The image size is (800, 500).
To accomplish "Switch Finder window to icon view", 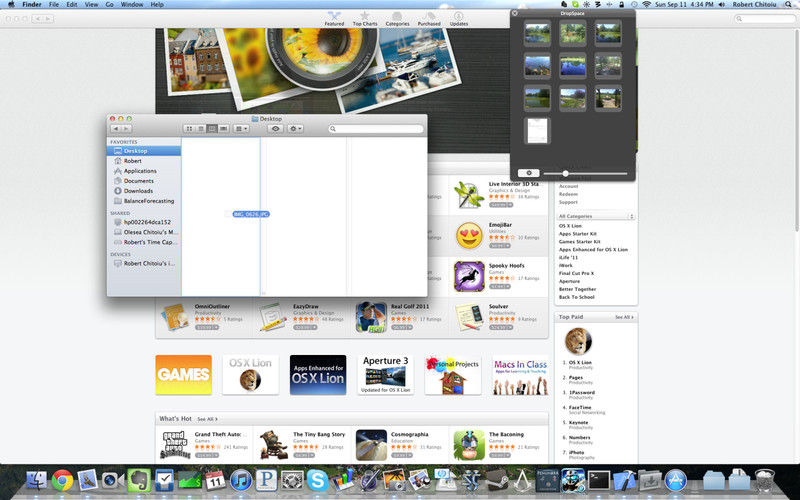I will pyautogui.click(x=189, y=129).
